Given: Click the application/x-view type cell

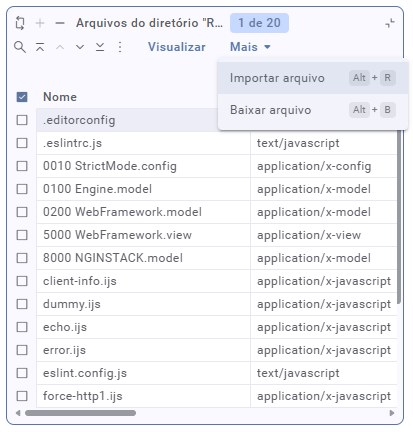Looking at the screenshot, I should click(324, 235).
